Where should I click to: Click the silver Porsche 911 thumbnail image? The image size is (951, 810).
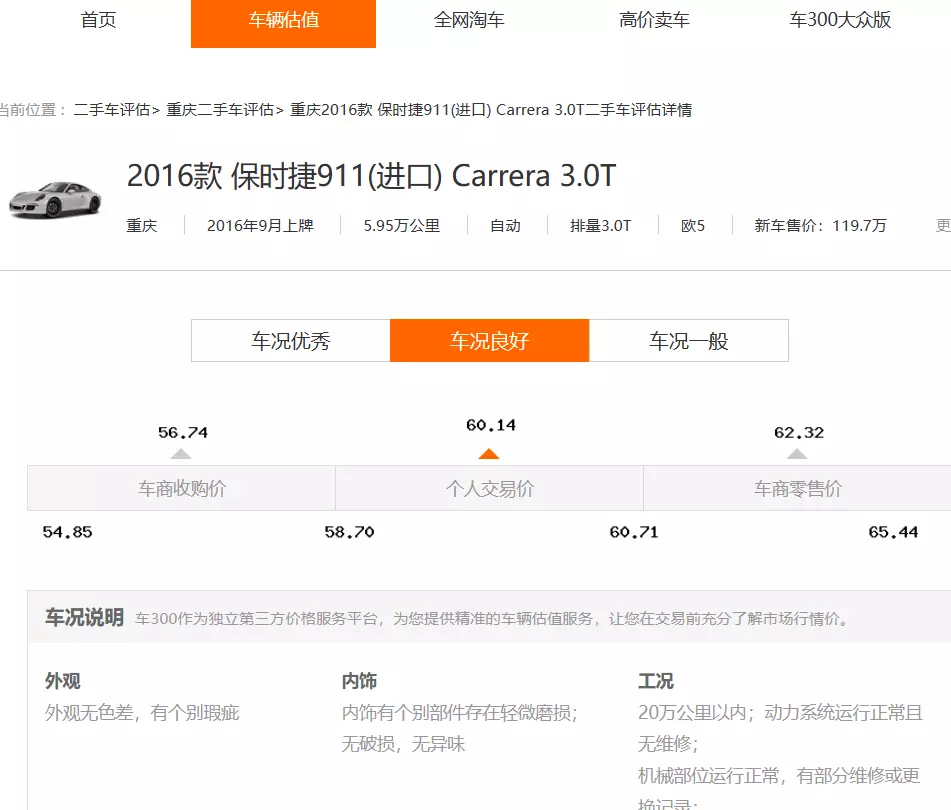click(55, 199)
